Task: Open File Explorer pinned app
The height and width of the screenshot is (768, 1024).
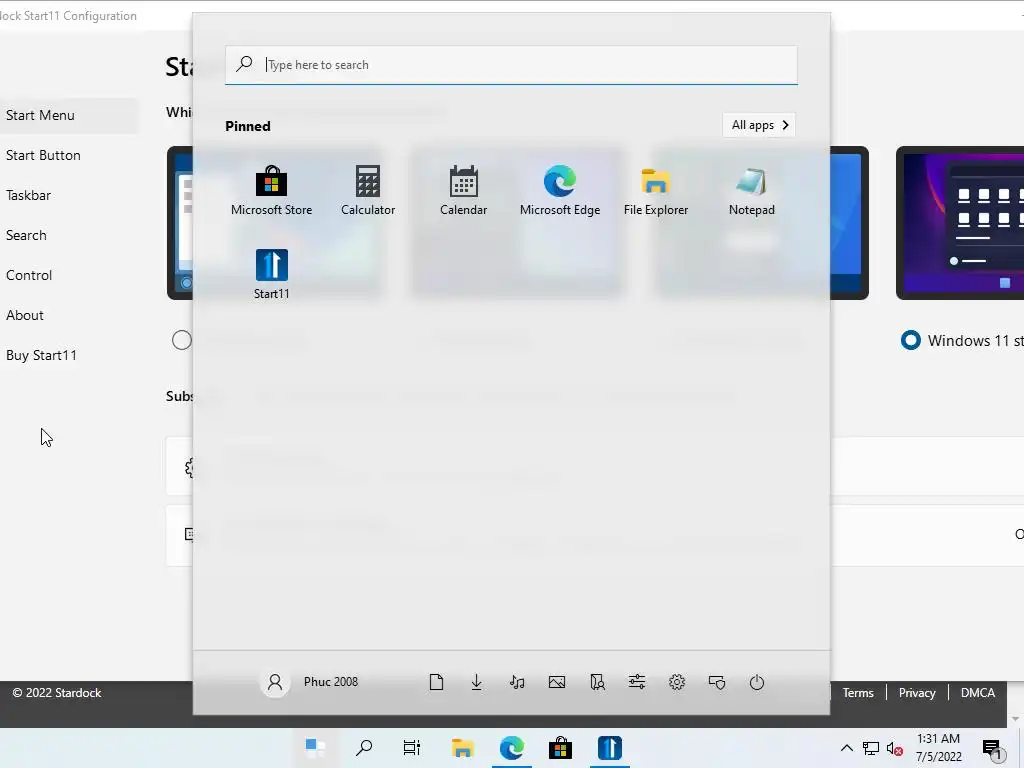Action: 656,190
